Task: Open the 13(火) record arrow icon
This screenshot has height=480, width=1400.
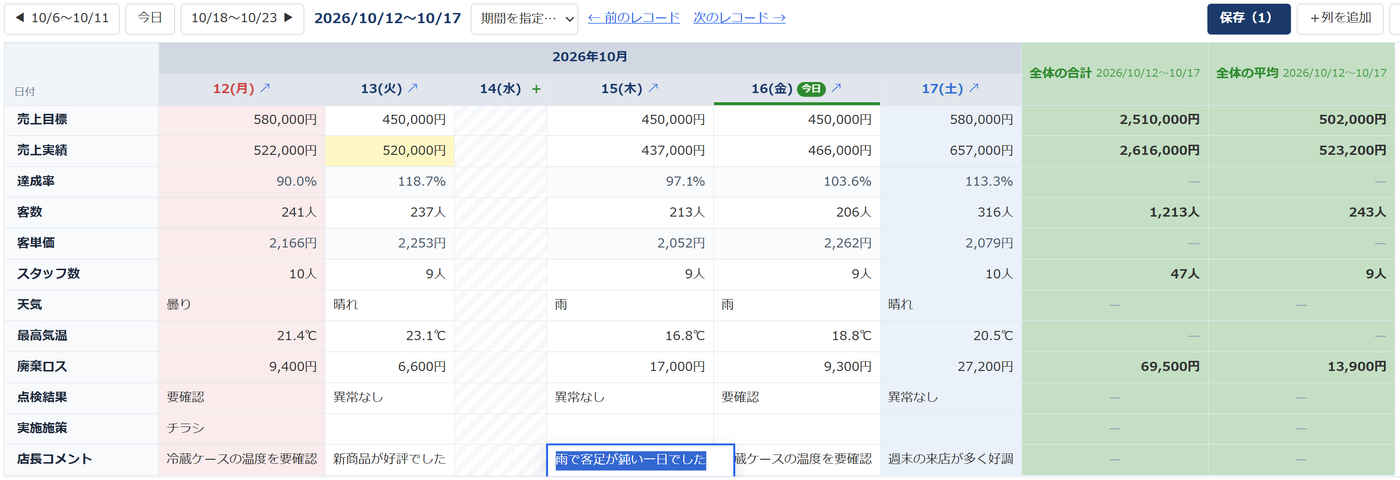Action: pyautogui.click(x=413, y=89)
